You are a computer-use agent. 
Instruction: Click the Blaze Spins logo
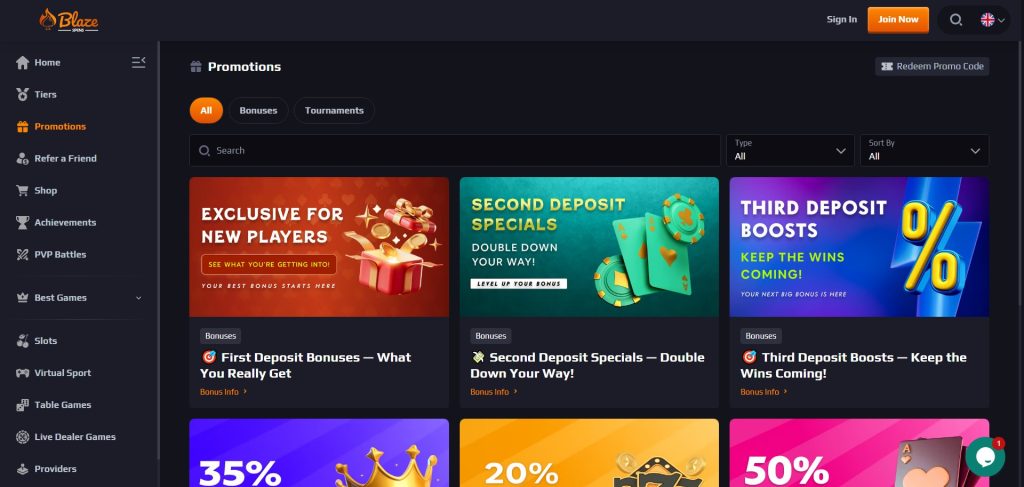point(69,20)
